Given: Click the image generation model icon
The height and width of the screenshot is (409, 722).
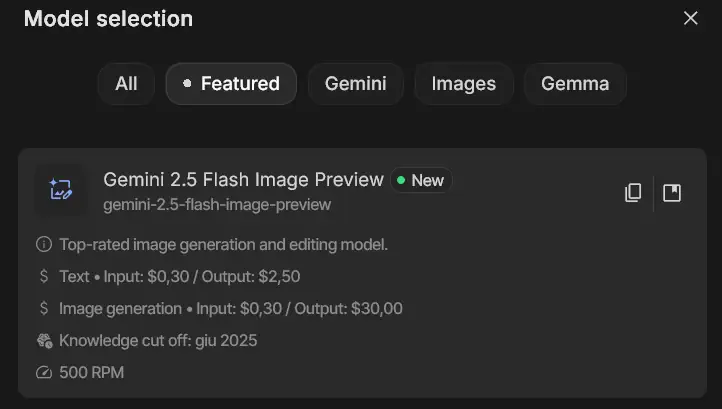Looking at the screenshot, I should click(61, 190).
